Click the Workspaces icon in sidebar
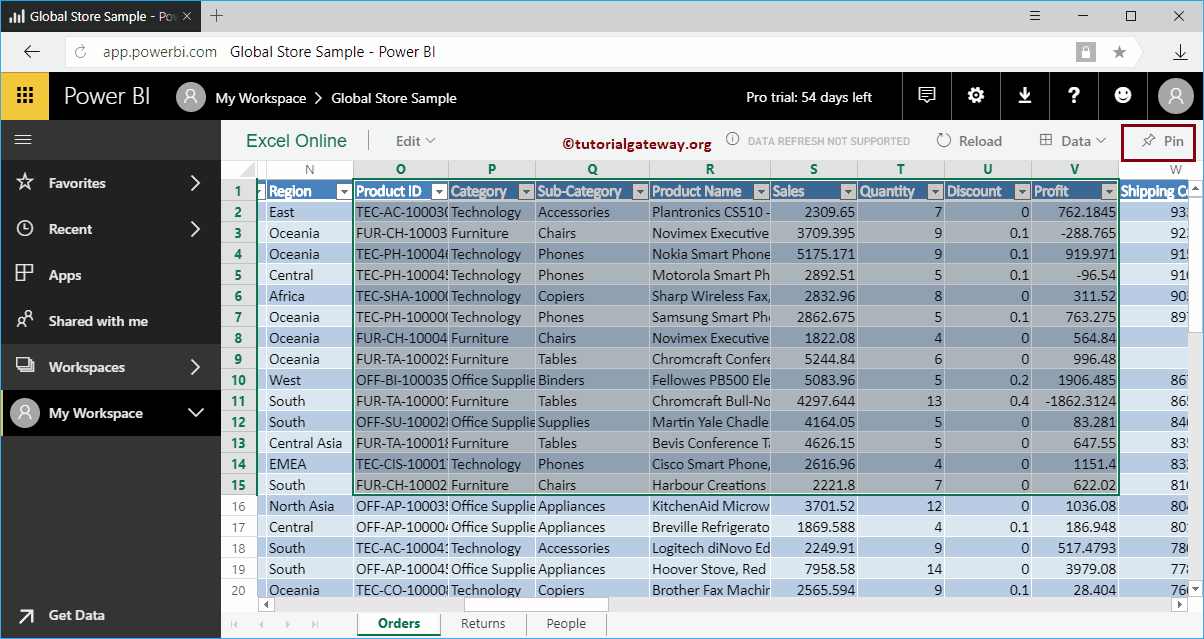The width and height of the screenshot is (1204, 639). [x=25, y=366]
